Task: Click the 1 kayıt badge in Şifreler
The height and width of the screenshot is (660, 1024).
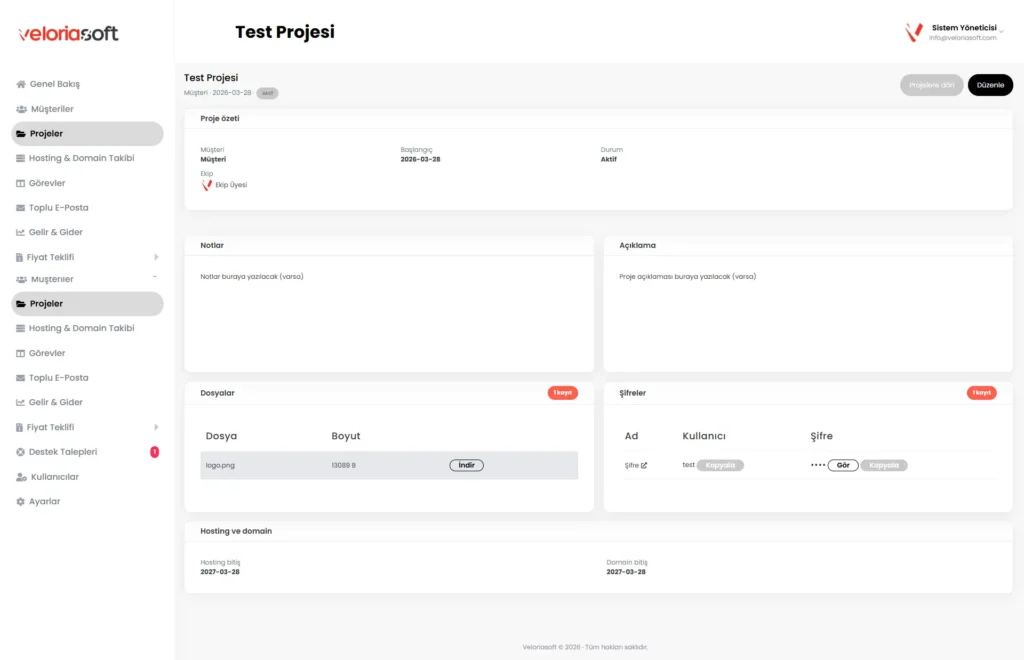Action: (x=982, y=393)
